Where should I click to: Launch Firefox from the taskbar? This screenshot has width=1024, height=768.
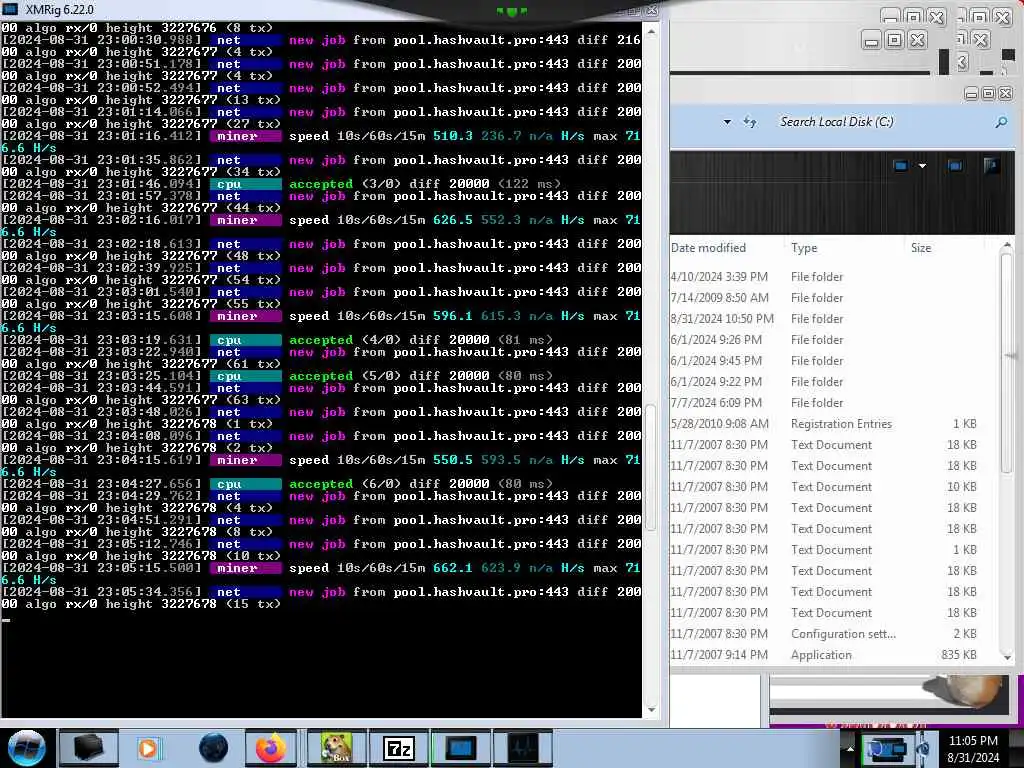click(x=271, y=748)
